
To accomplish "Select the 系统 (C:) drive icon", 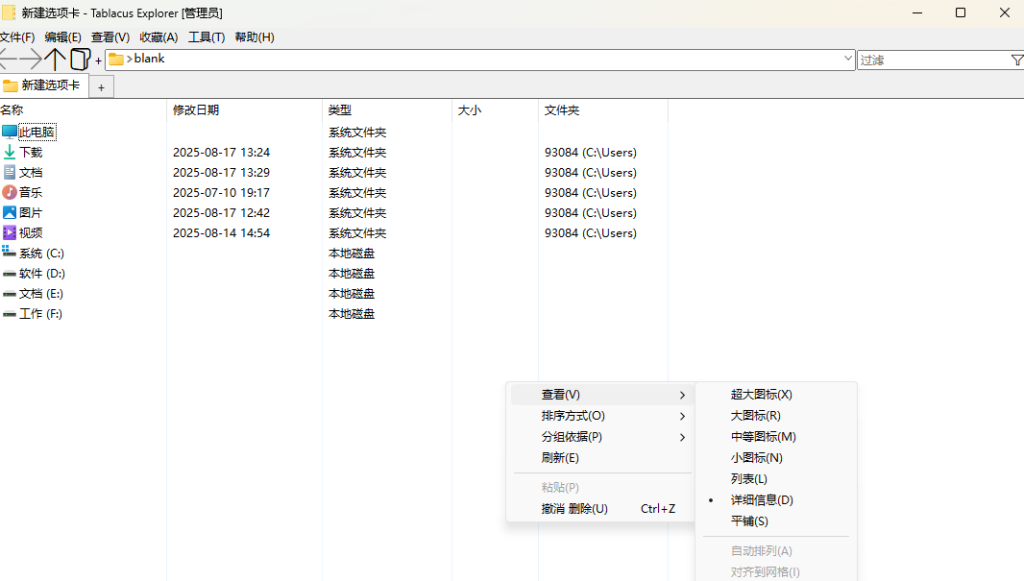I will pos(10,253).
